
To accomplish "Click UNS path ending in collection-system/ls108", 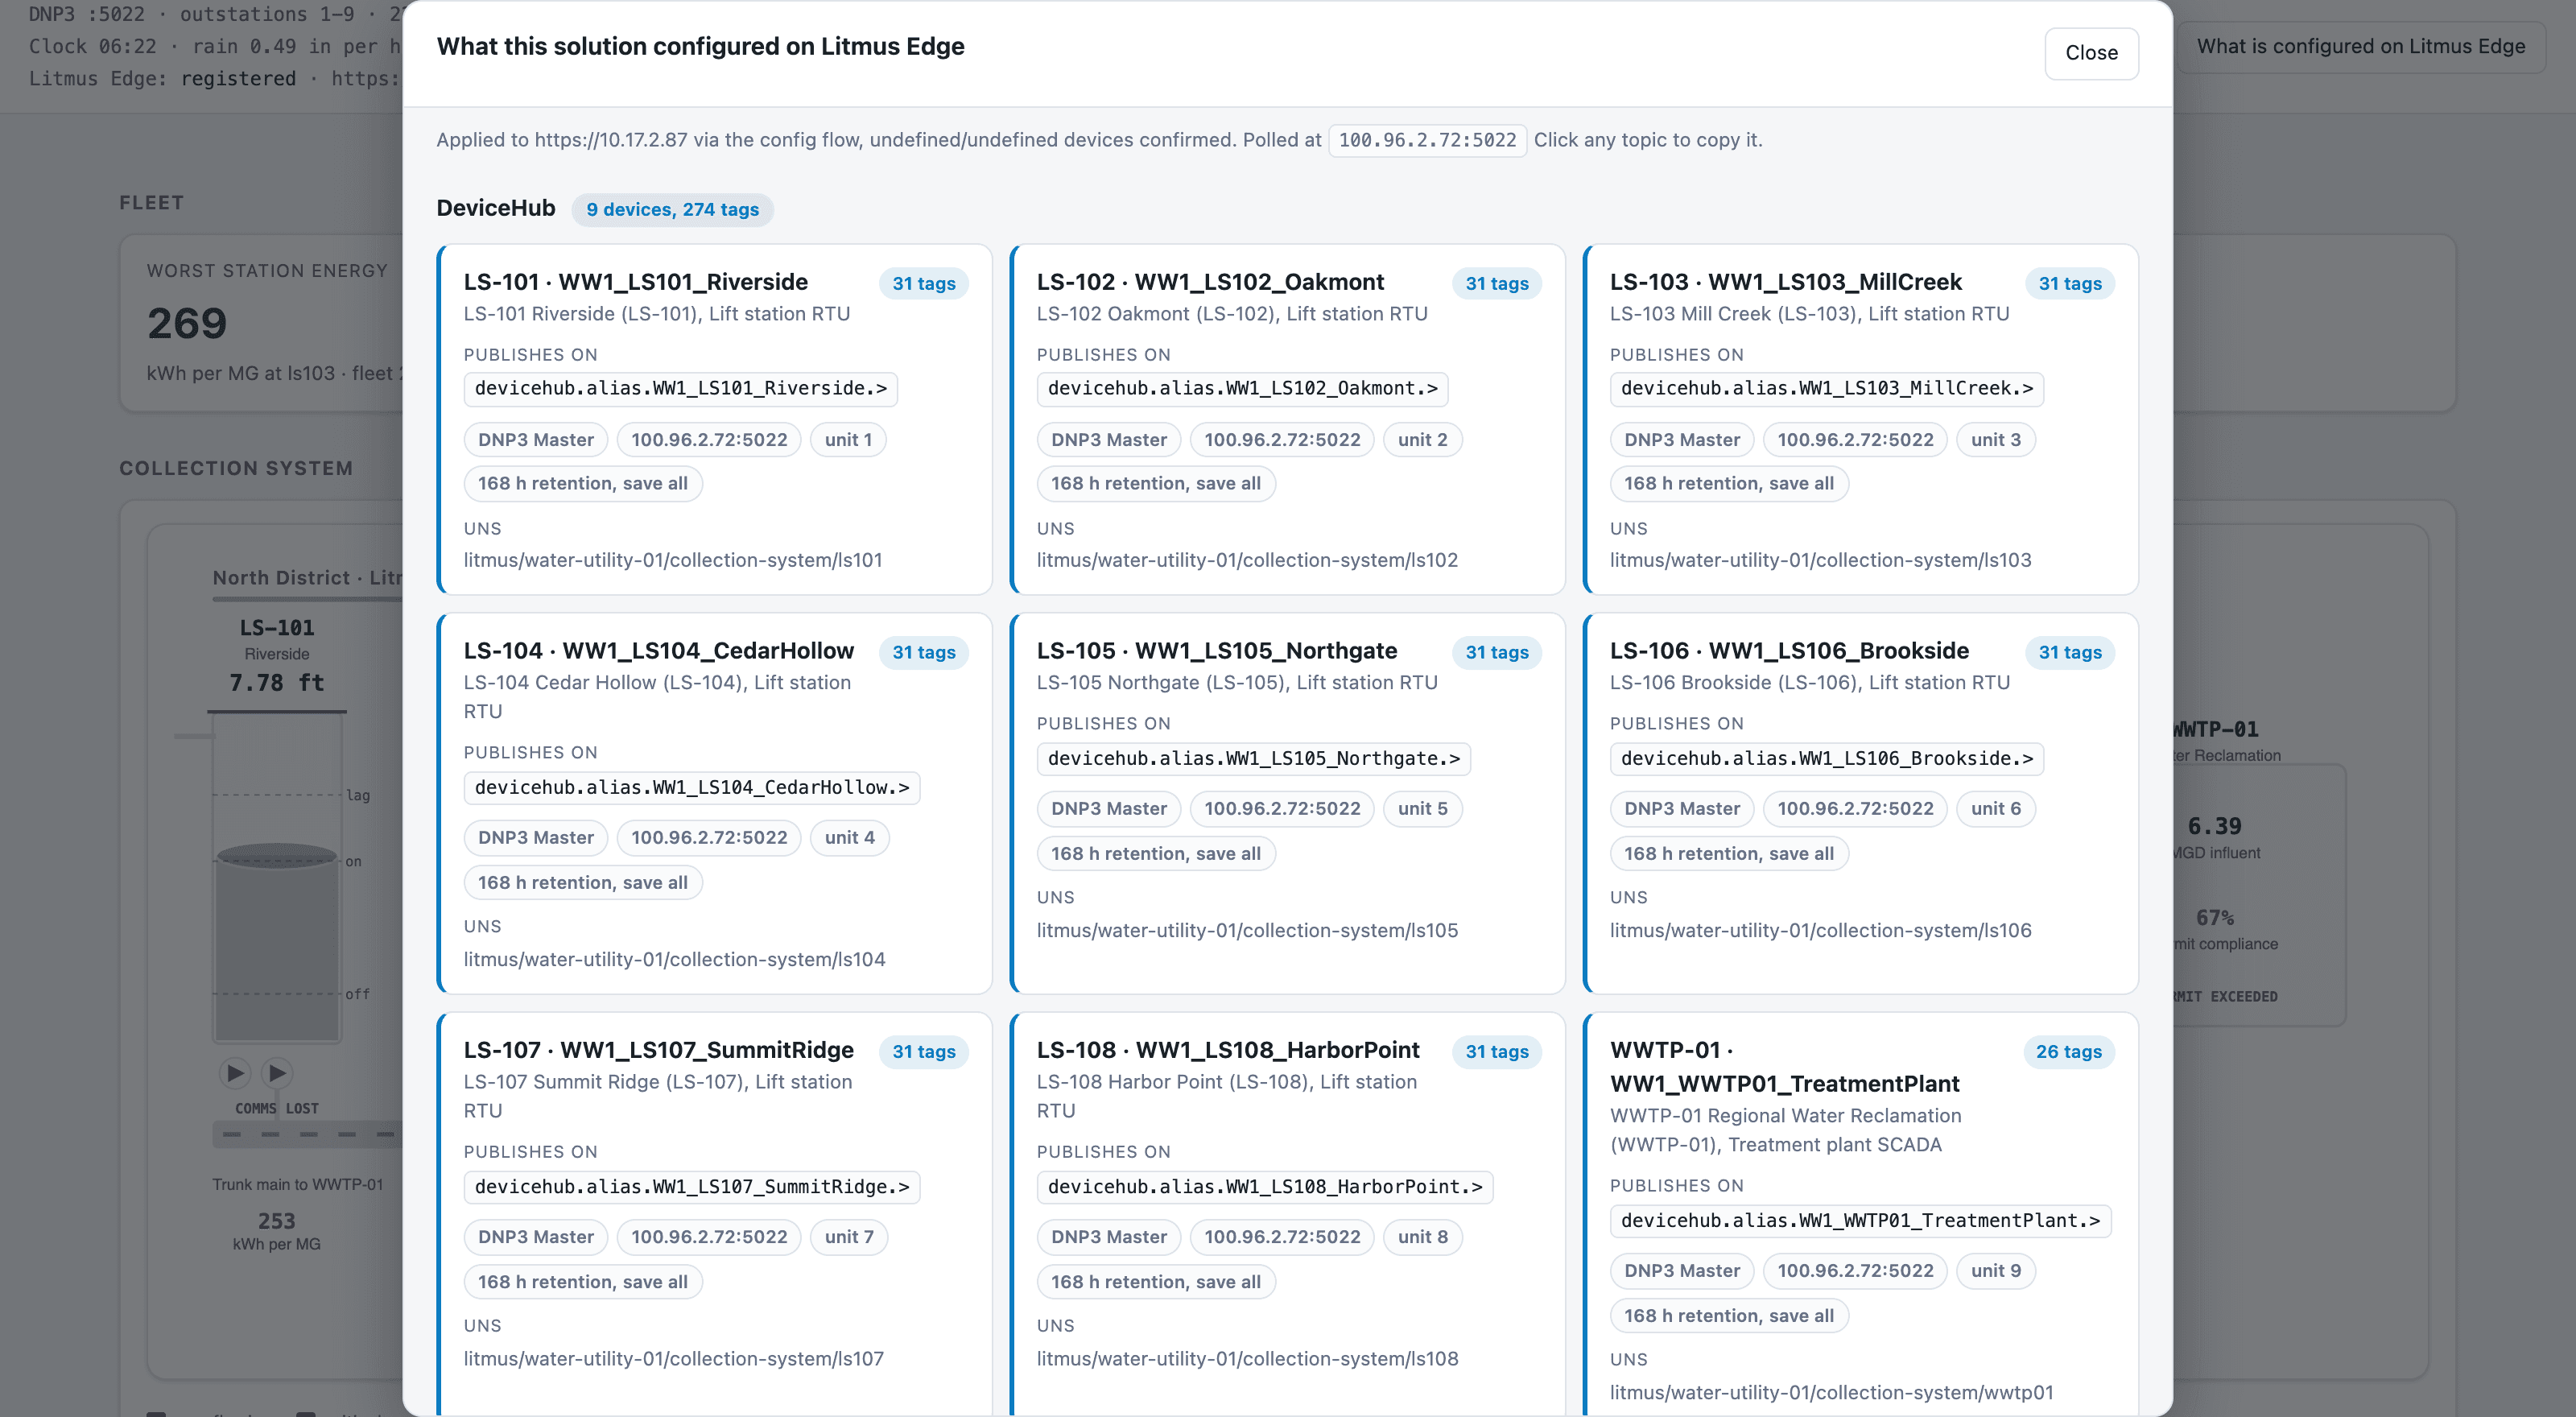I will [1247, 1358].
